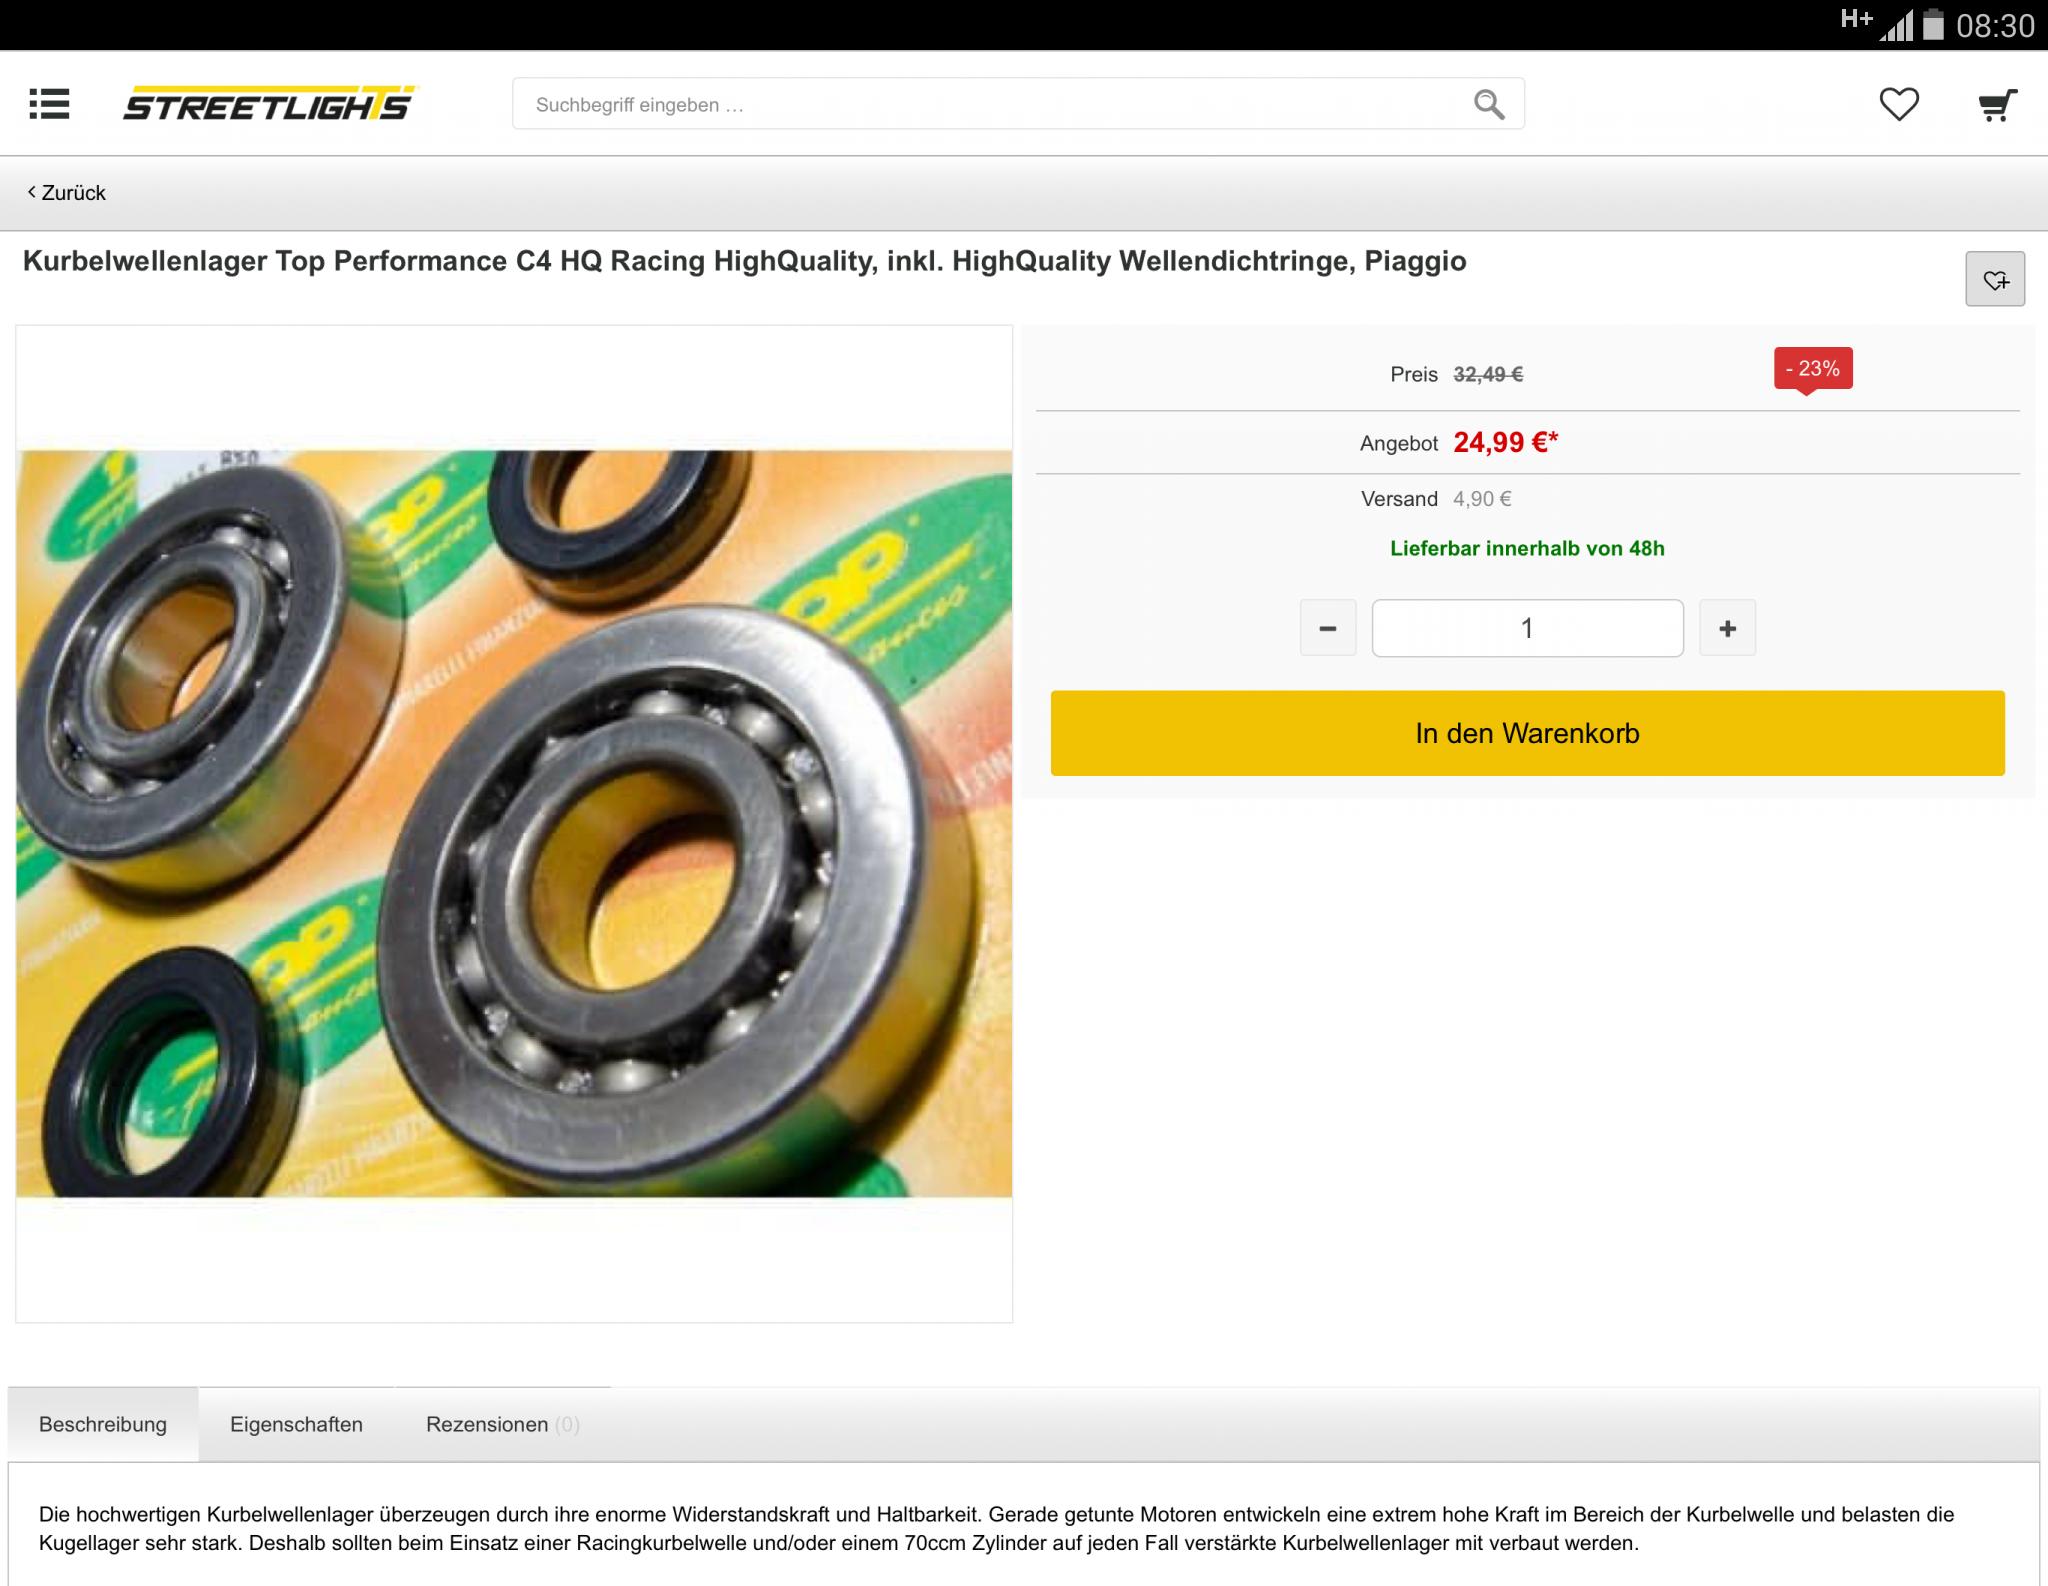Add product to wishlist with heart-plus button
Screen dimensions: 2048x1586
pyautogui.click(x=1995, y=279)
